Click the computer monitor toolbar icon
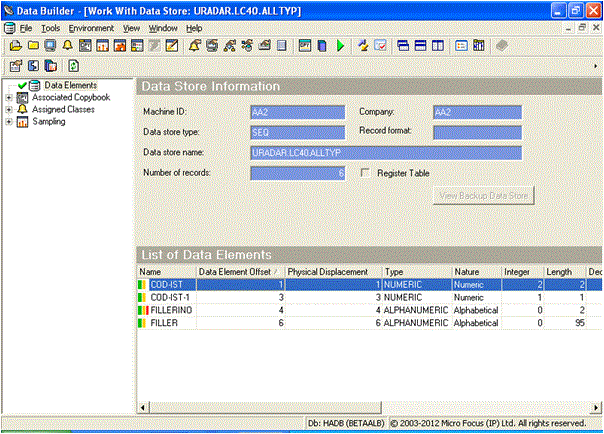 tap(50, 46)
